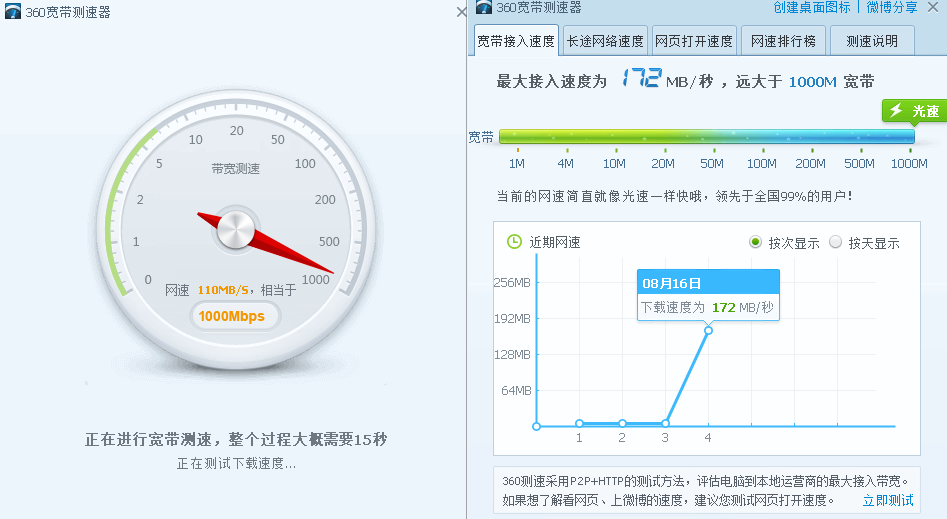Click the 360 logo in left window title
Screen dimensions: 947x519
click(13, 11)
